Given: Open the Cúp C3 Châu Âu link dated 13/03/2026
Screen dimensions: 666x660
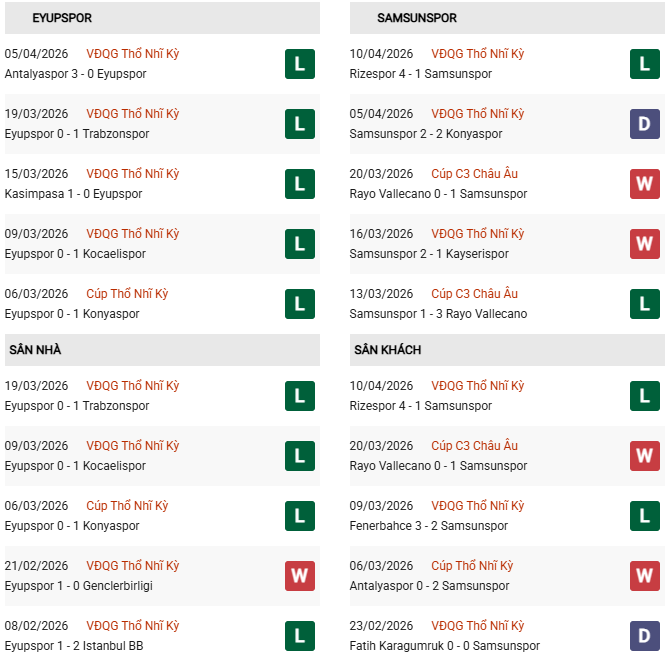Looking at the screenshot, I should 474,294.
